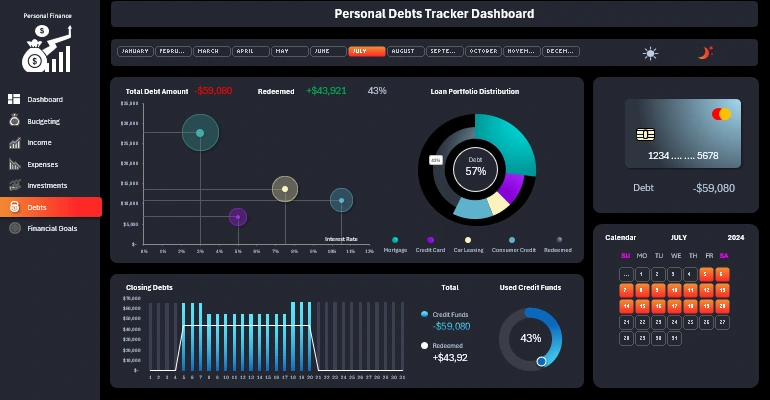The image size is (770, 400).
Task: Click the Dashboard grid icon in sidebar
Action: tap(14, 99)
